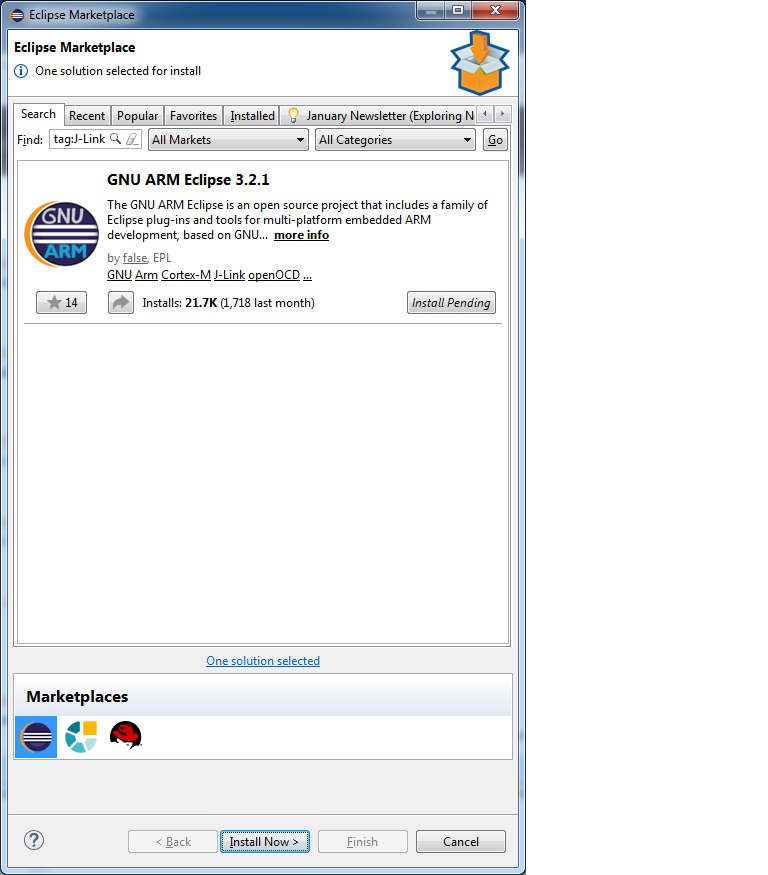Screen dimensions: 768x875
Task: Click the Marketplaces section heading
Action: 77,696
